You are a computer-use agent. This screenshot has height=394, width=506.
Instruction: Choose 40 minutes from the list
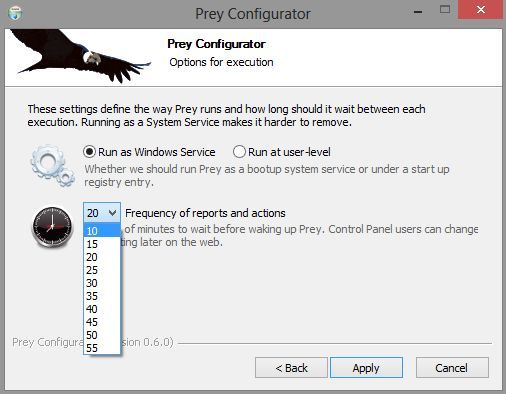[102, 309]
